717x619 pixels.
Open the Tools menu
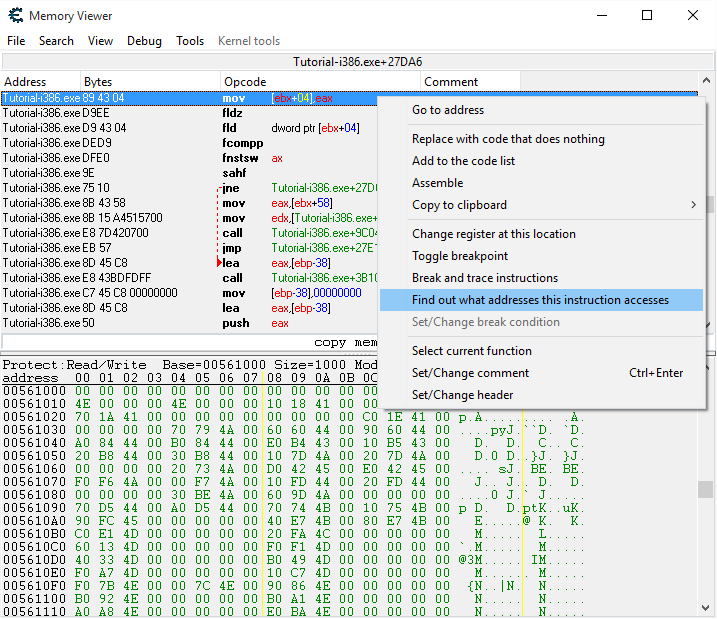(190, 41)
